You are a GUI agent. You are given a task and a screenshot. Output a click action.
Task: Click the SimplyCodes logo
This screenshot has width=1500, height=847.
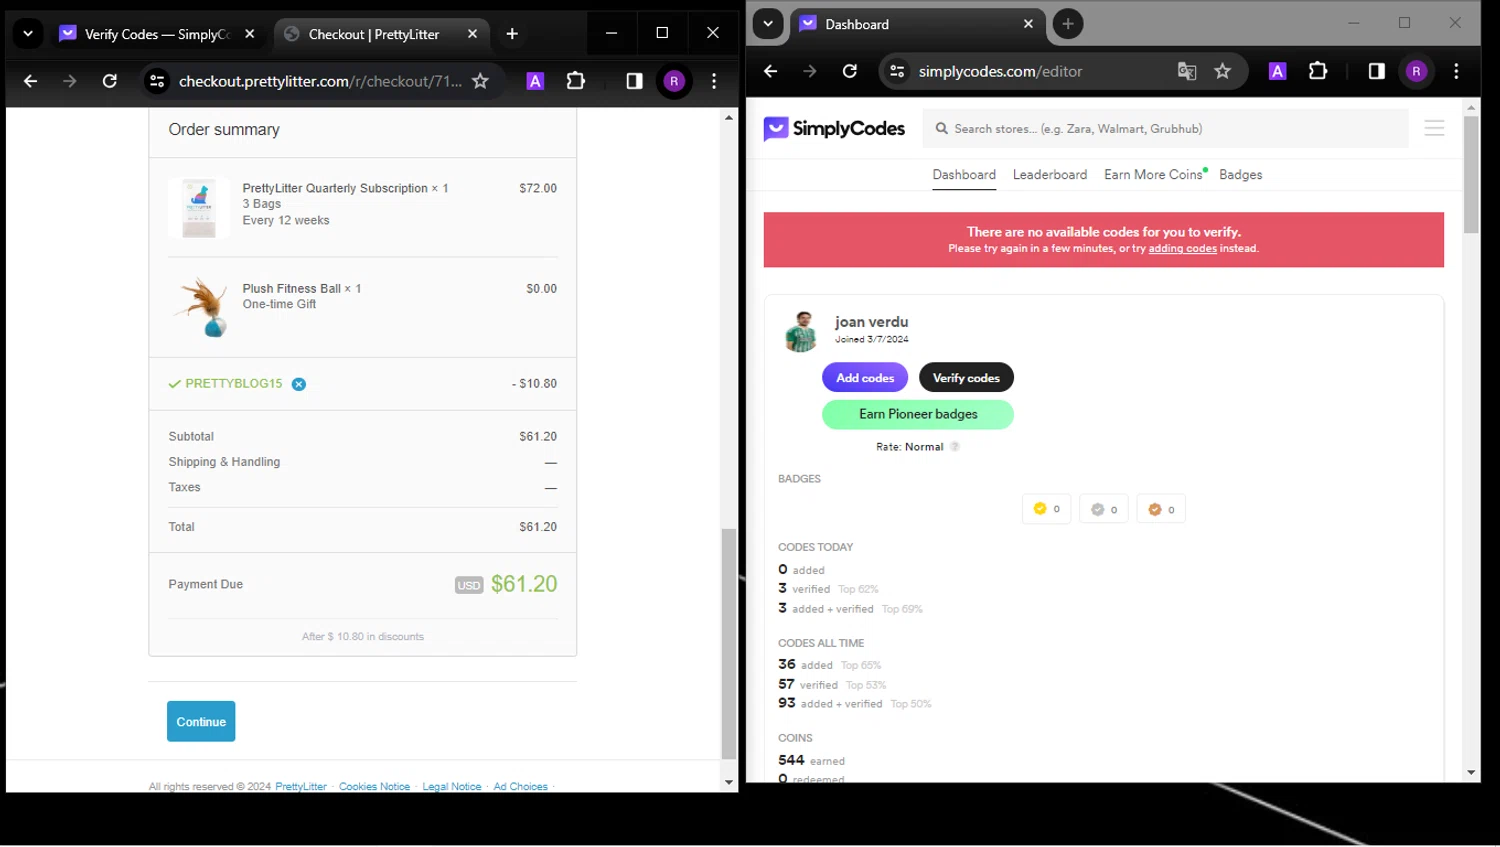pos(834,129)
